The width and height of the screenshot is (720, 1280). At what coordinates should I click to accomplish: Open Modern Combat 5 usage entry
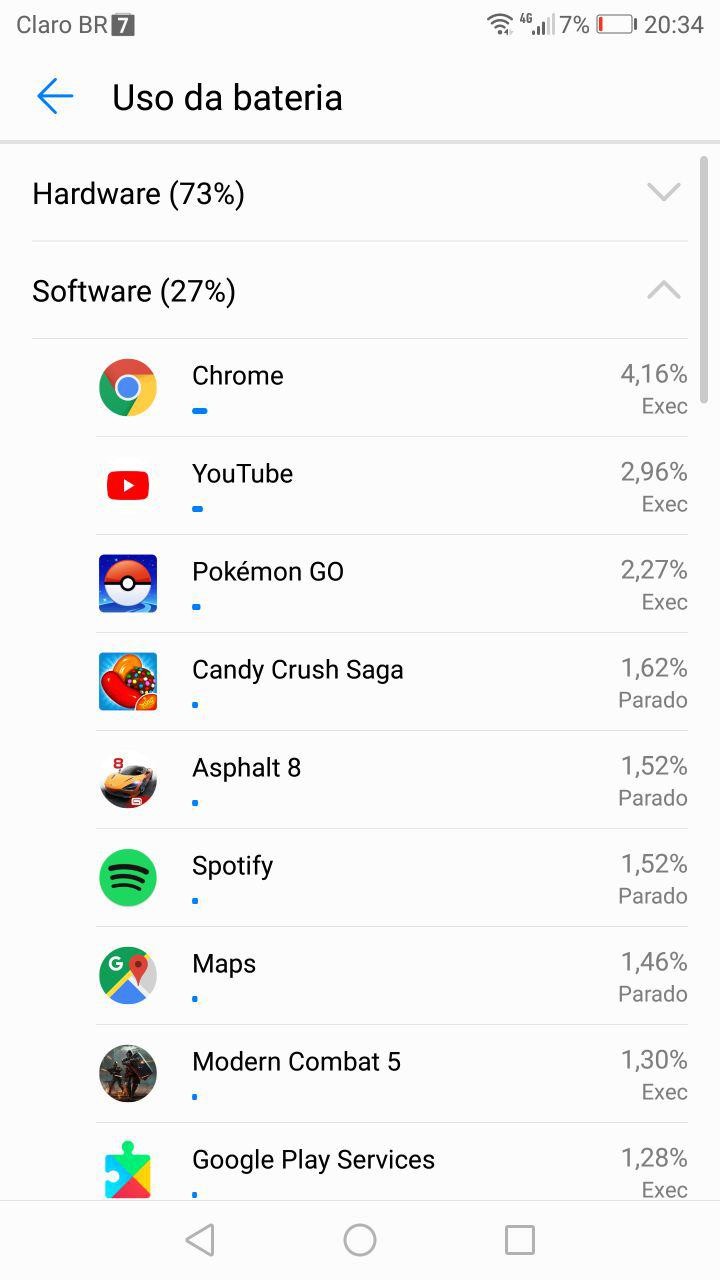coord(400,1073)
